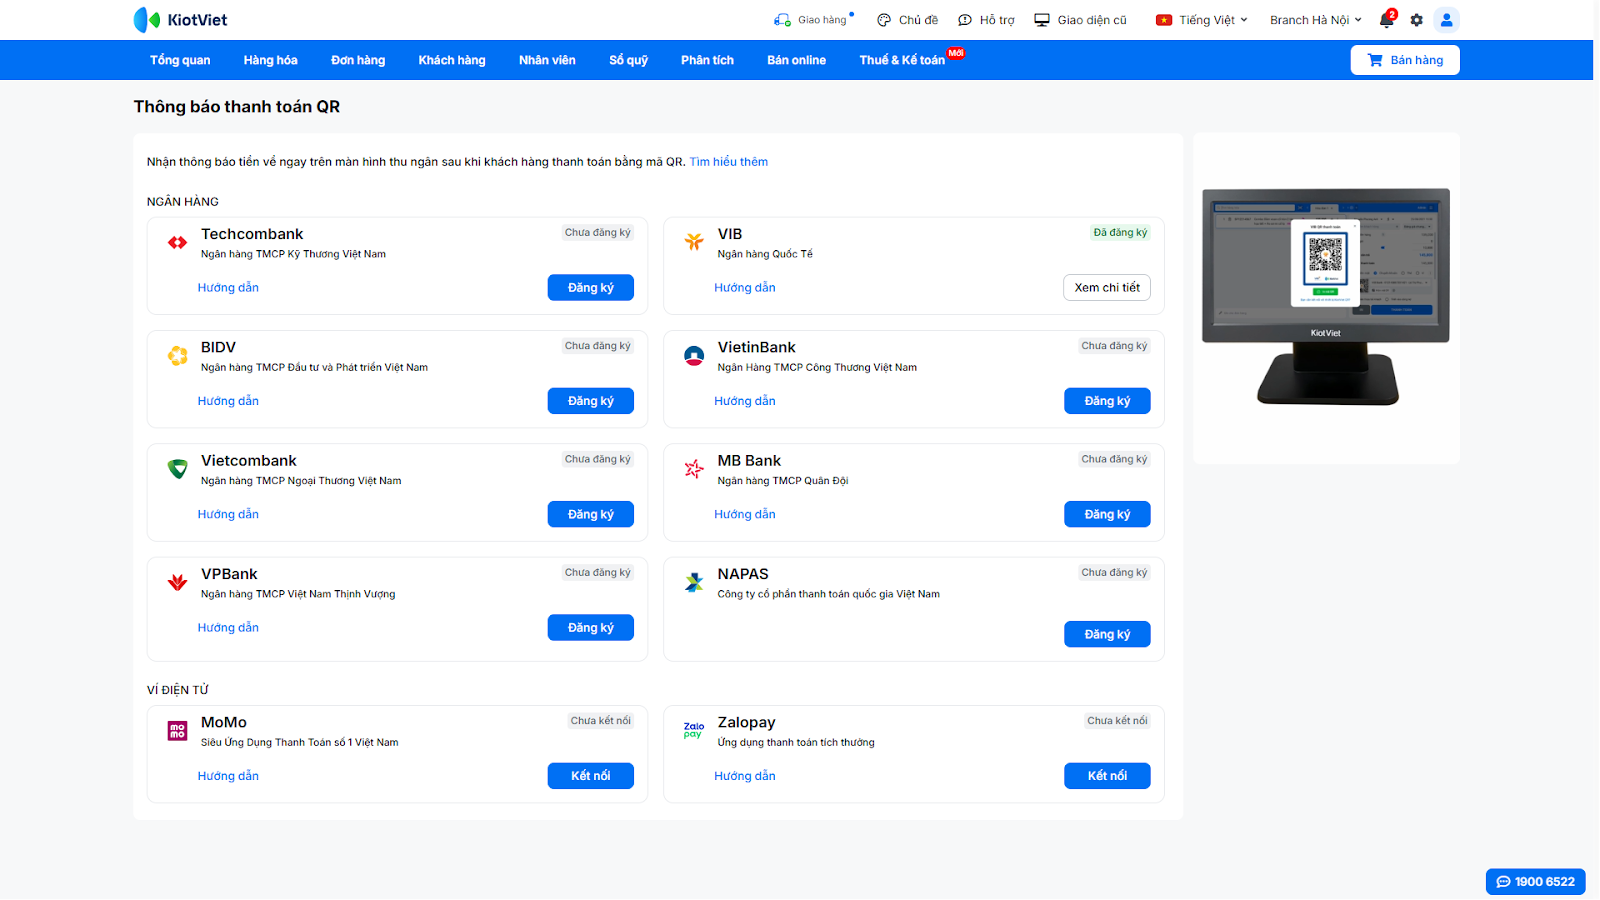
Task: Register Techcombank with Đăng ký
Action: tap(591, 288)
